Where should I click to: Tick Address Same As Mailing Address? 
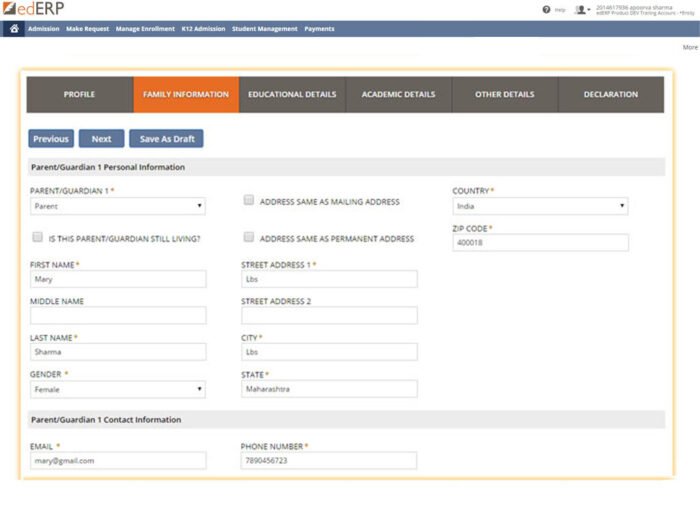[x=249, y=200]
